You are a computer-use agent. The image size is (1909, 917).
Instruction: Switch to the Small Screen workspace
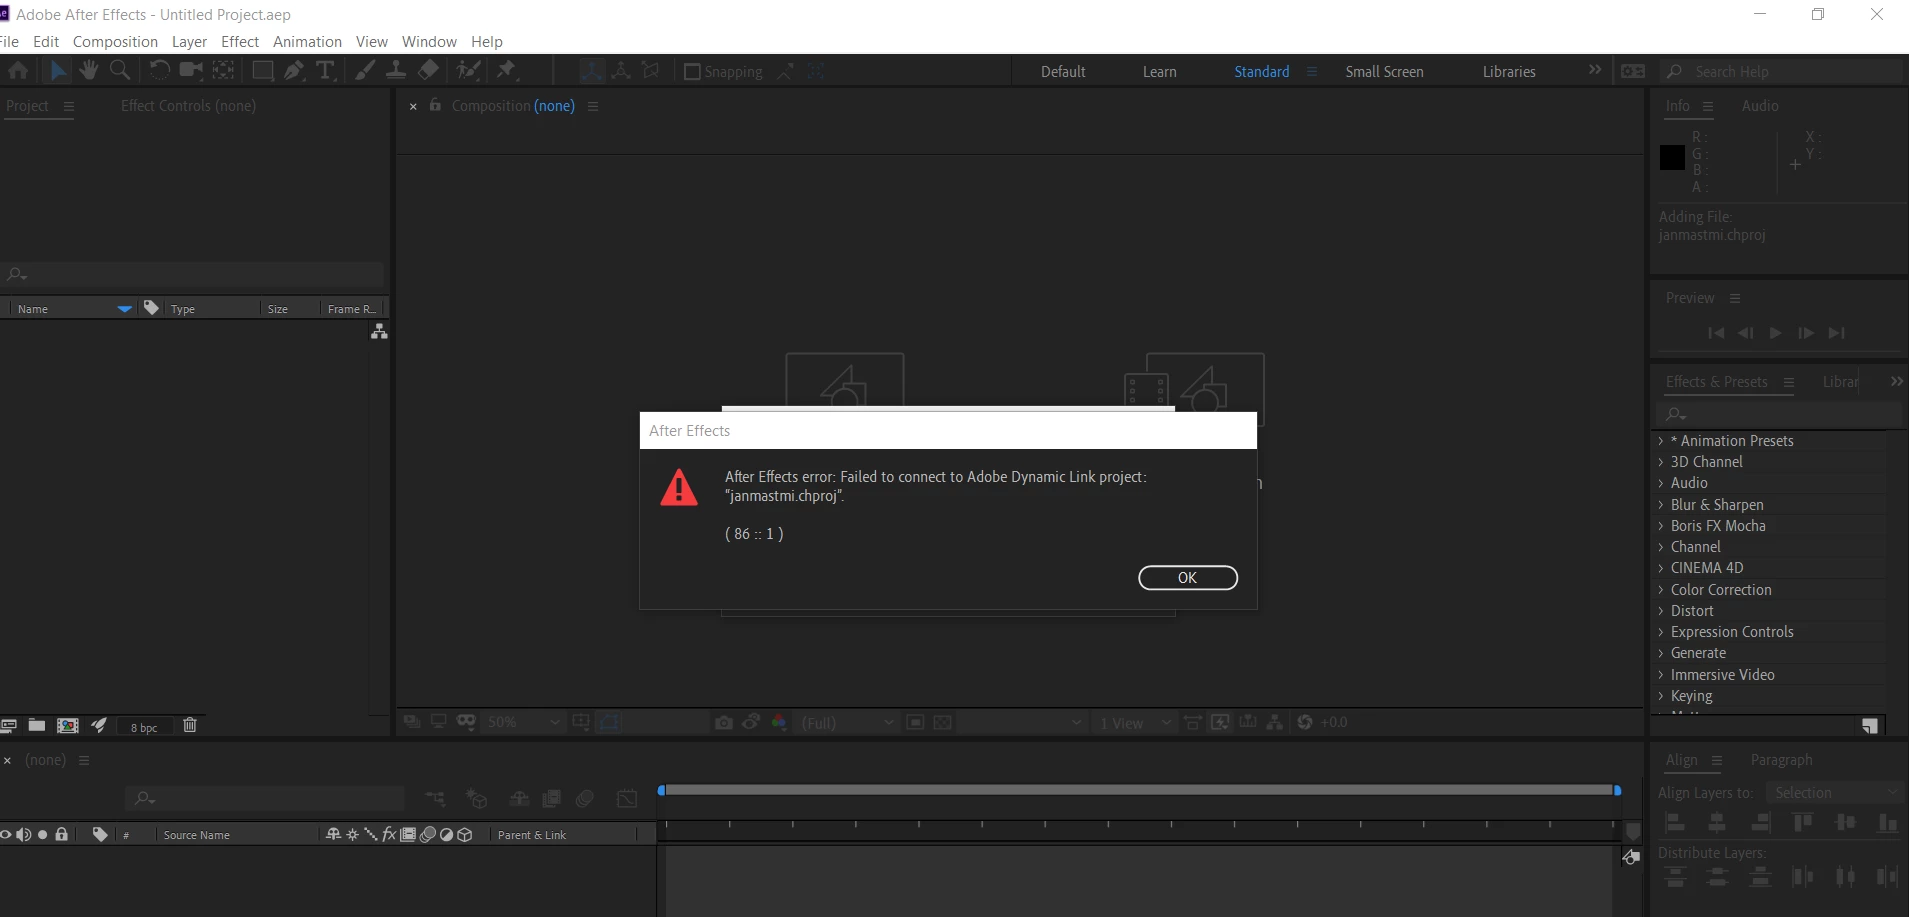(1384, 71)
